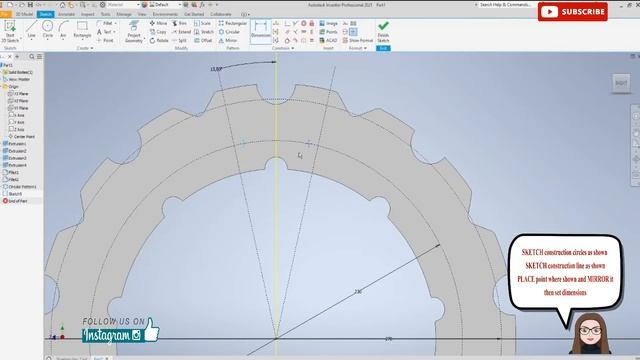The image size is (640, 360).
Task: Open Text tool dropdown arrow
Action: [114, 32]
